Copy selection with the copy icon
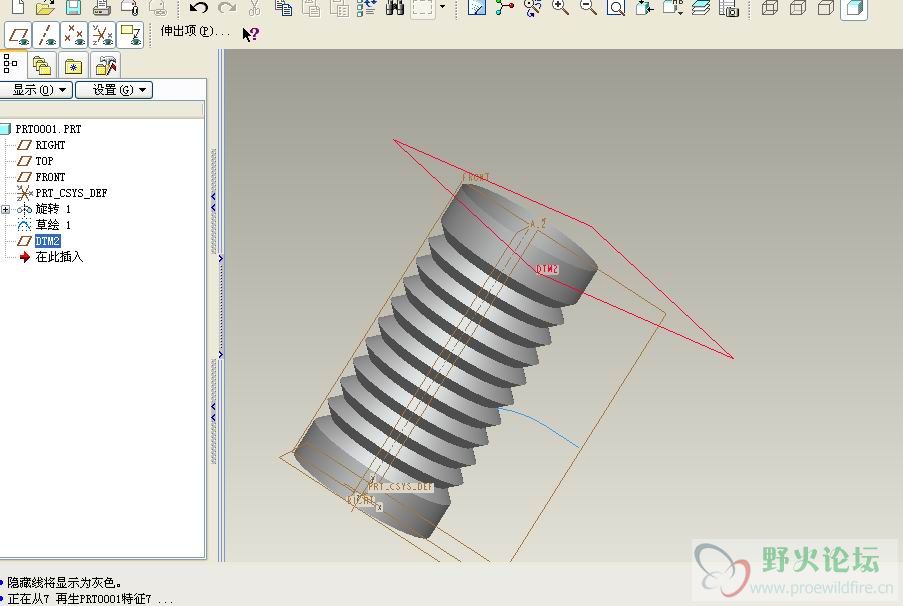The image size is (903, 606). [283, 7]
